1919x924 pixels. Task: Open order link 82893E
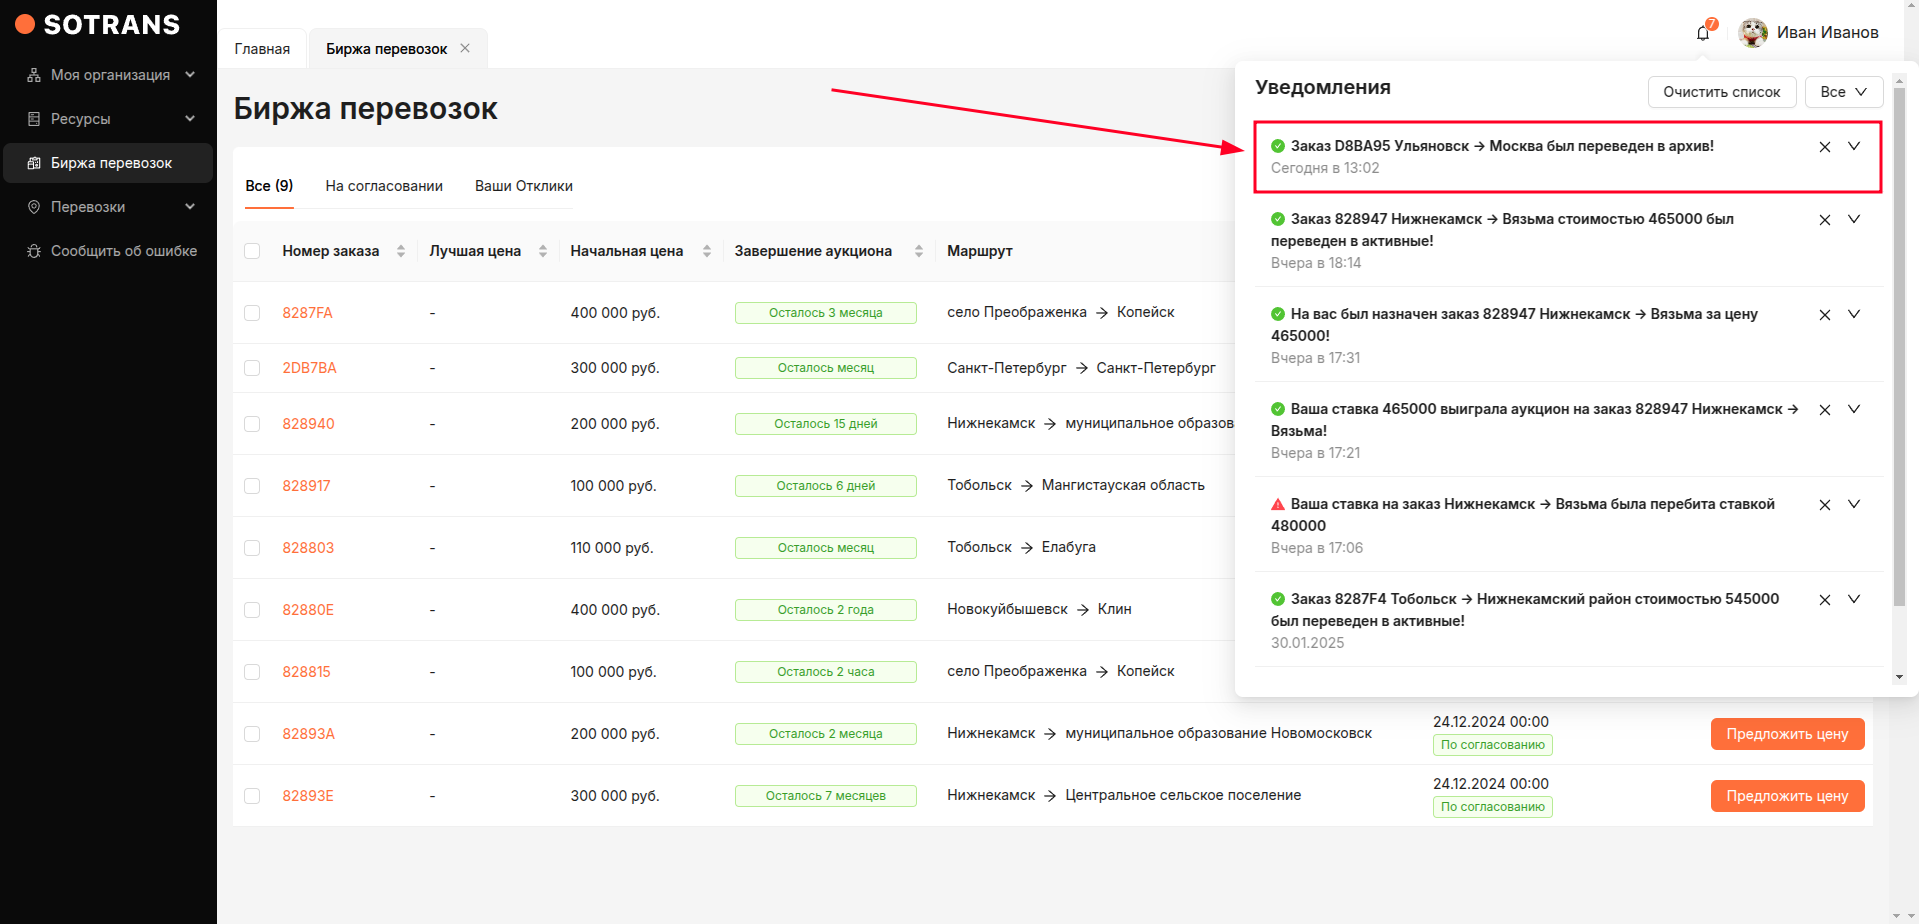click(x=308, y=796)
